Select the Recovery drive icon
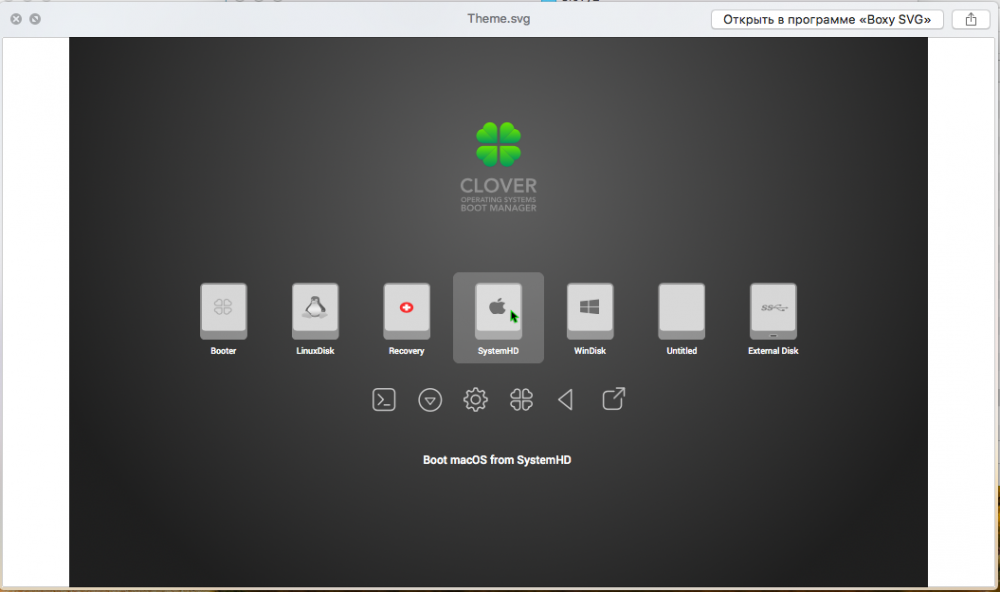 click(x=406, y=311)
